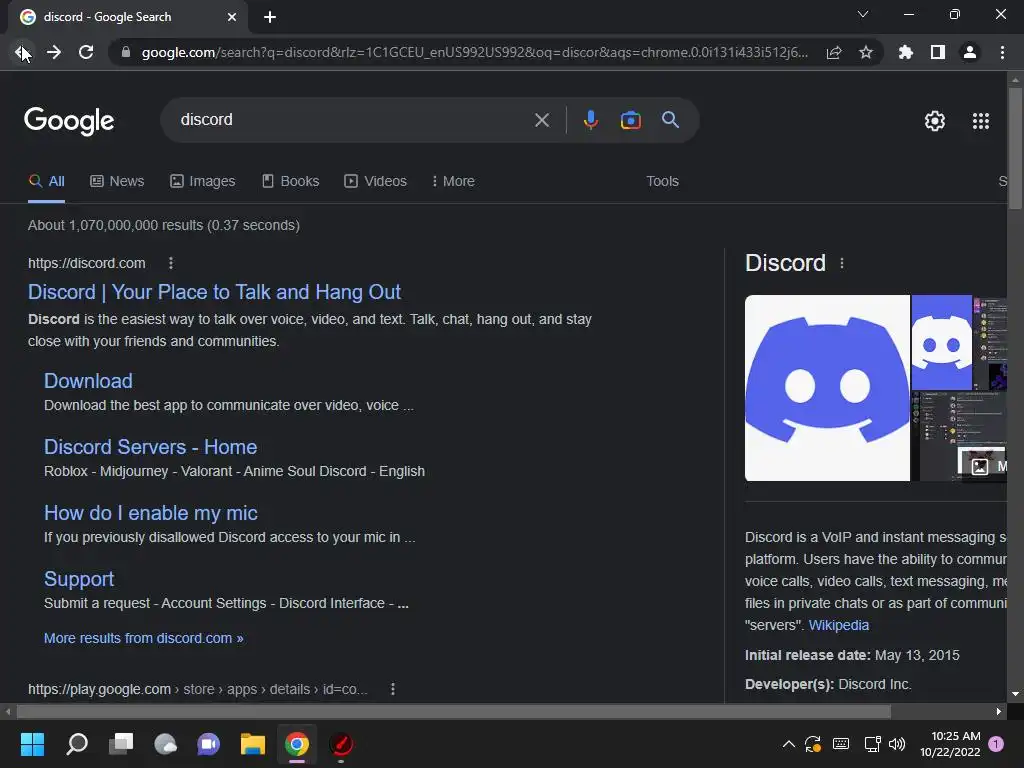Image resolution: width=1024 pixels, height=768 pixels.
Task: Open the Wikipedia source link
Action: point(839,625)
